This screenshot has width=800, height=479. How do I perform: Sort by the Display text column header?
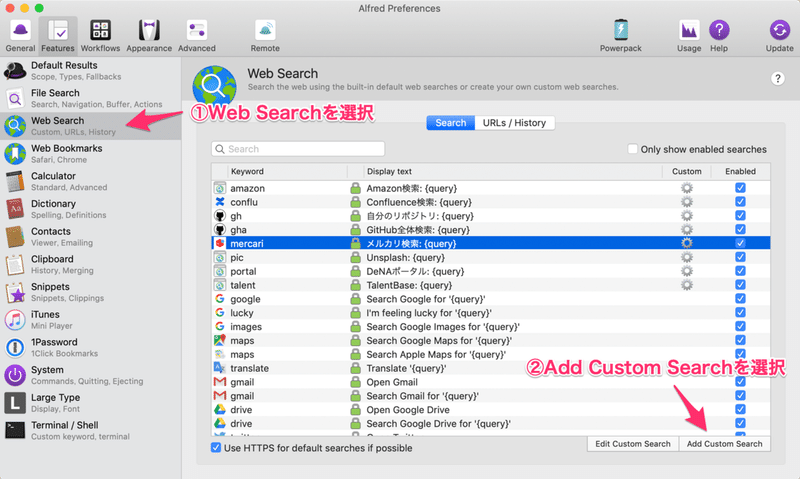pyautogui.click(x=513, y=171)
